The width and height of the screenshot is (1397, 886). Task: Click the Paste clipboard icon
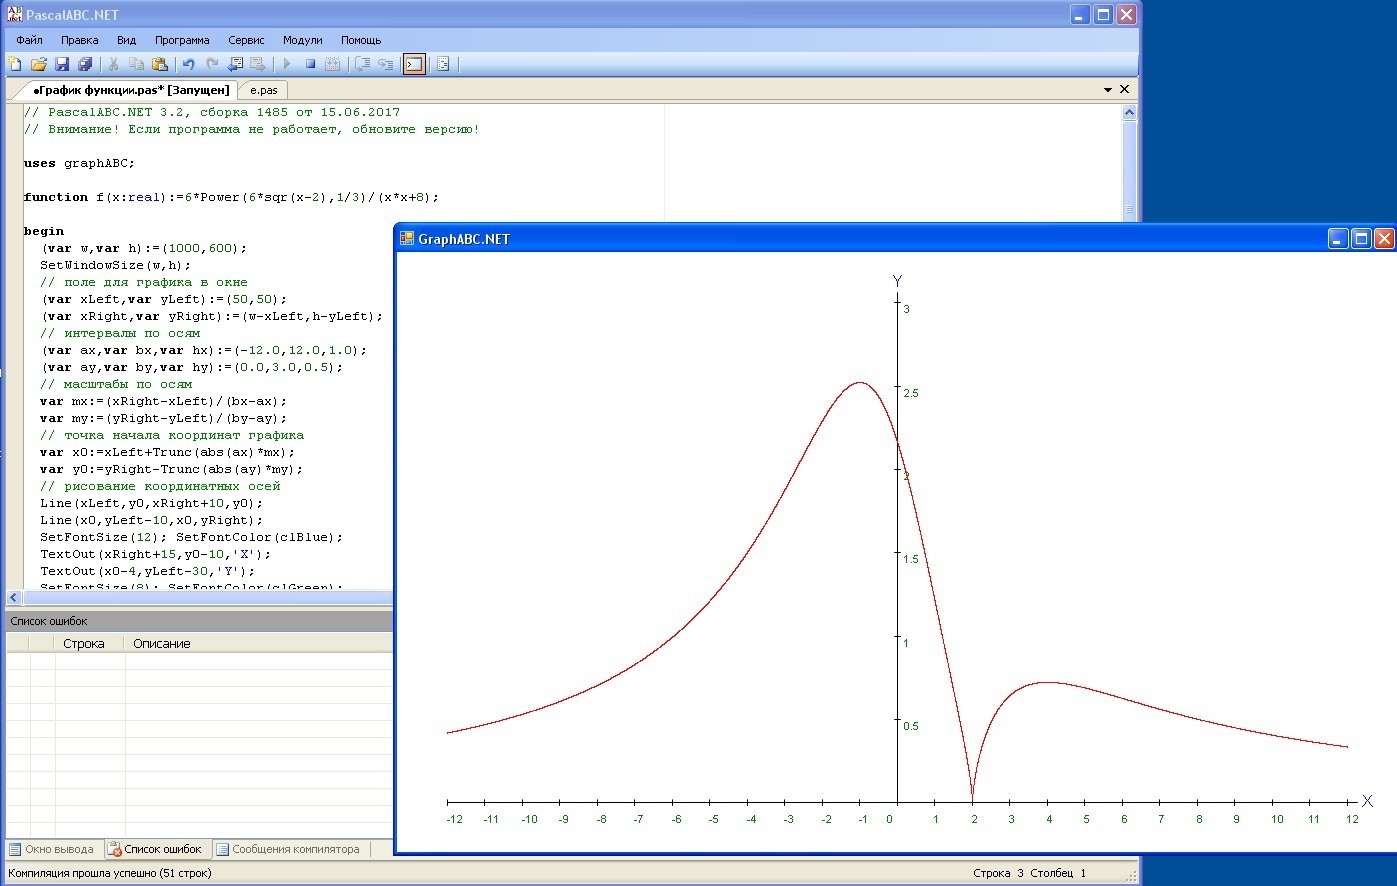[160, 64]
